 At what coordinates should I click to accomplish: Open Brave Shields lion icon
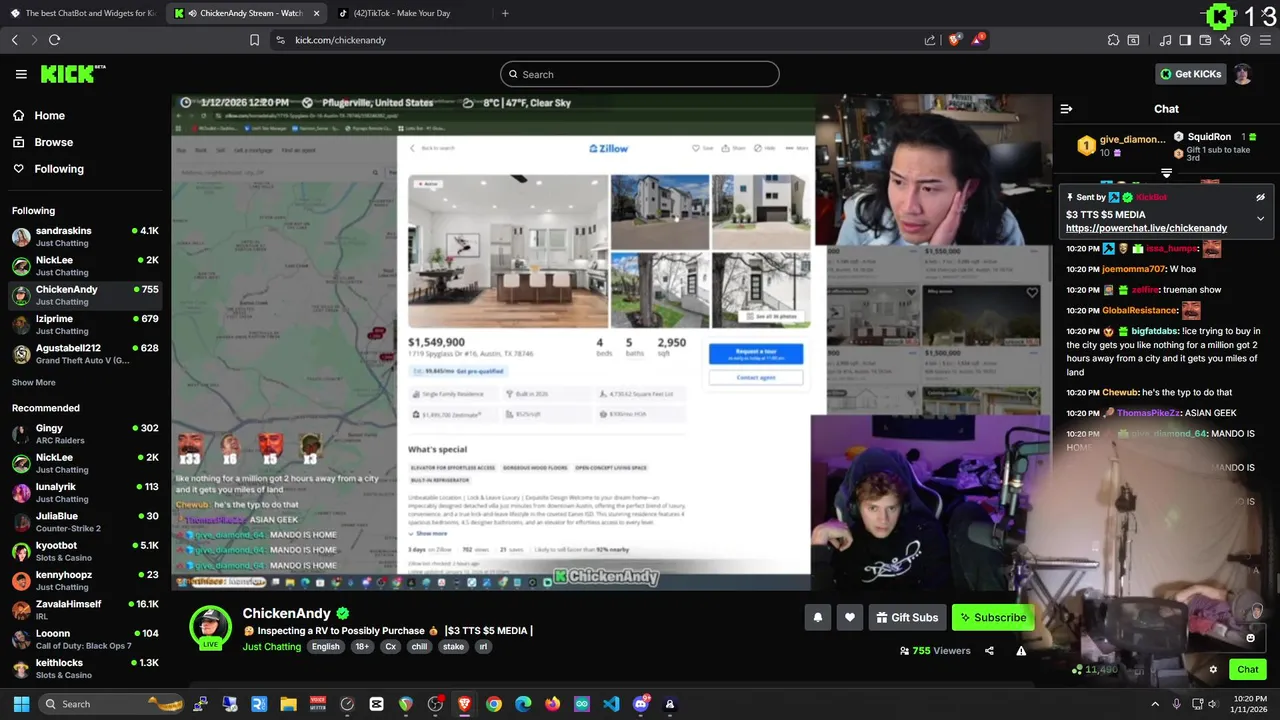[955, 40]
